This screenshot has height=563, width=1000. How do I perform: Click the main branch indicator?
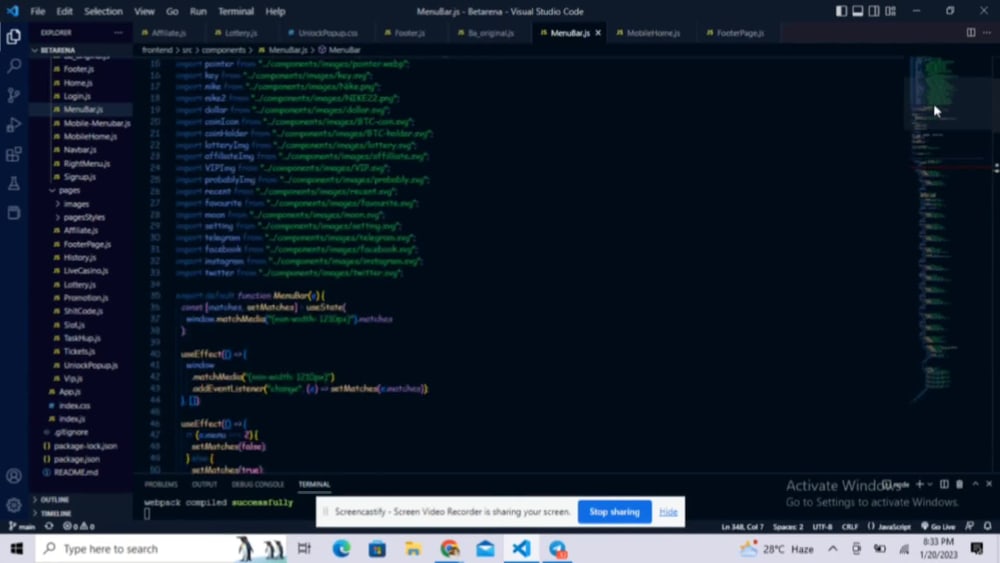pos(22,527)
